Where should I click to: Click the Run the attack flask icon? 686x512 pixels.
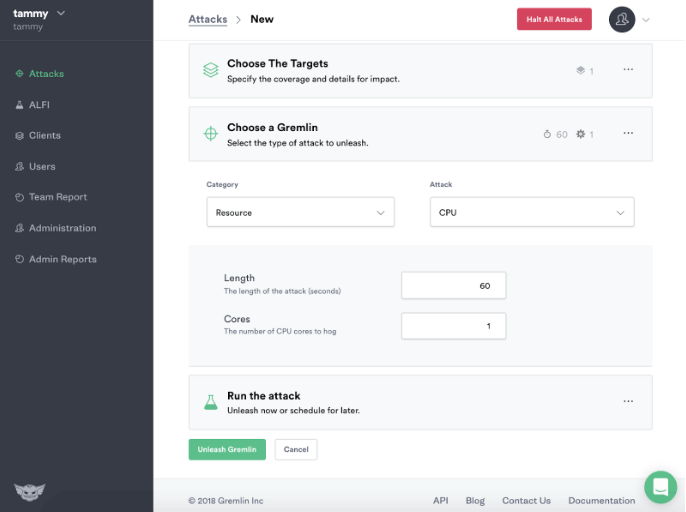[211, 402]
